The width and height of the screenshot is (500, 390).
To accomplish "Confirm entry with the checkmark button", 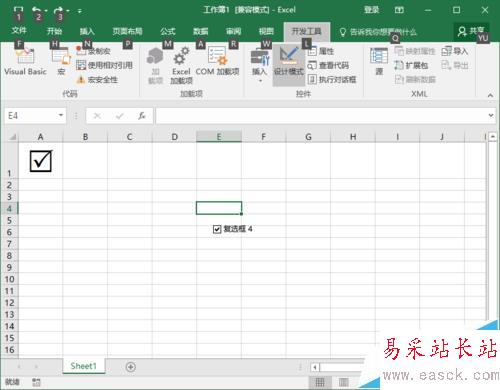I will (120, 116).
